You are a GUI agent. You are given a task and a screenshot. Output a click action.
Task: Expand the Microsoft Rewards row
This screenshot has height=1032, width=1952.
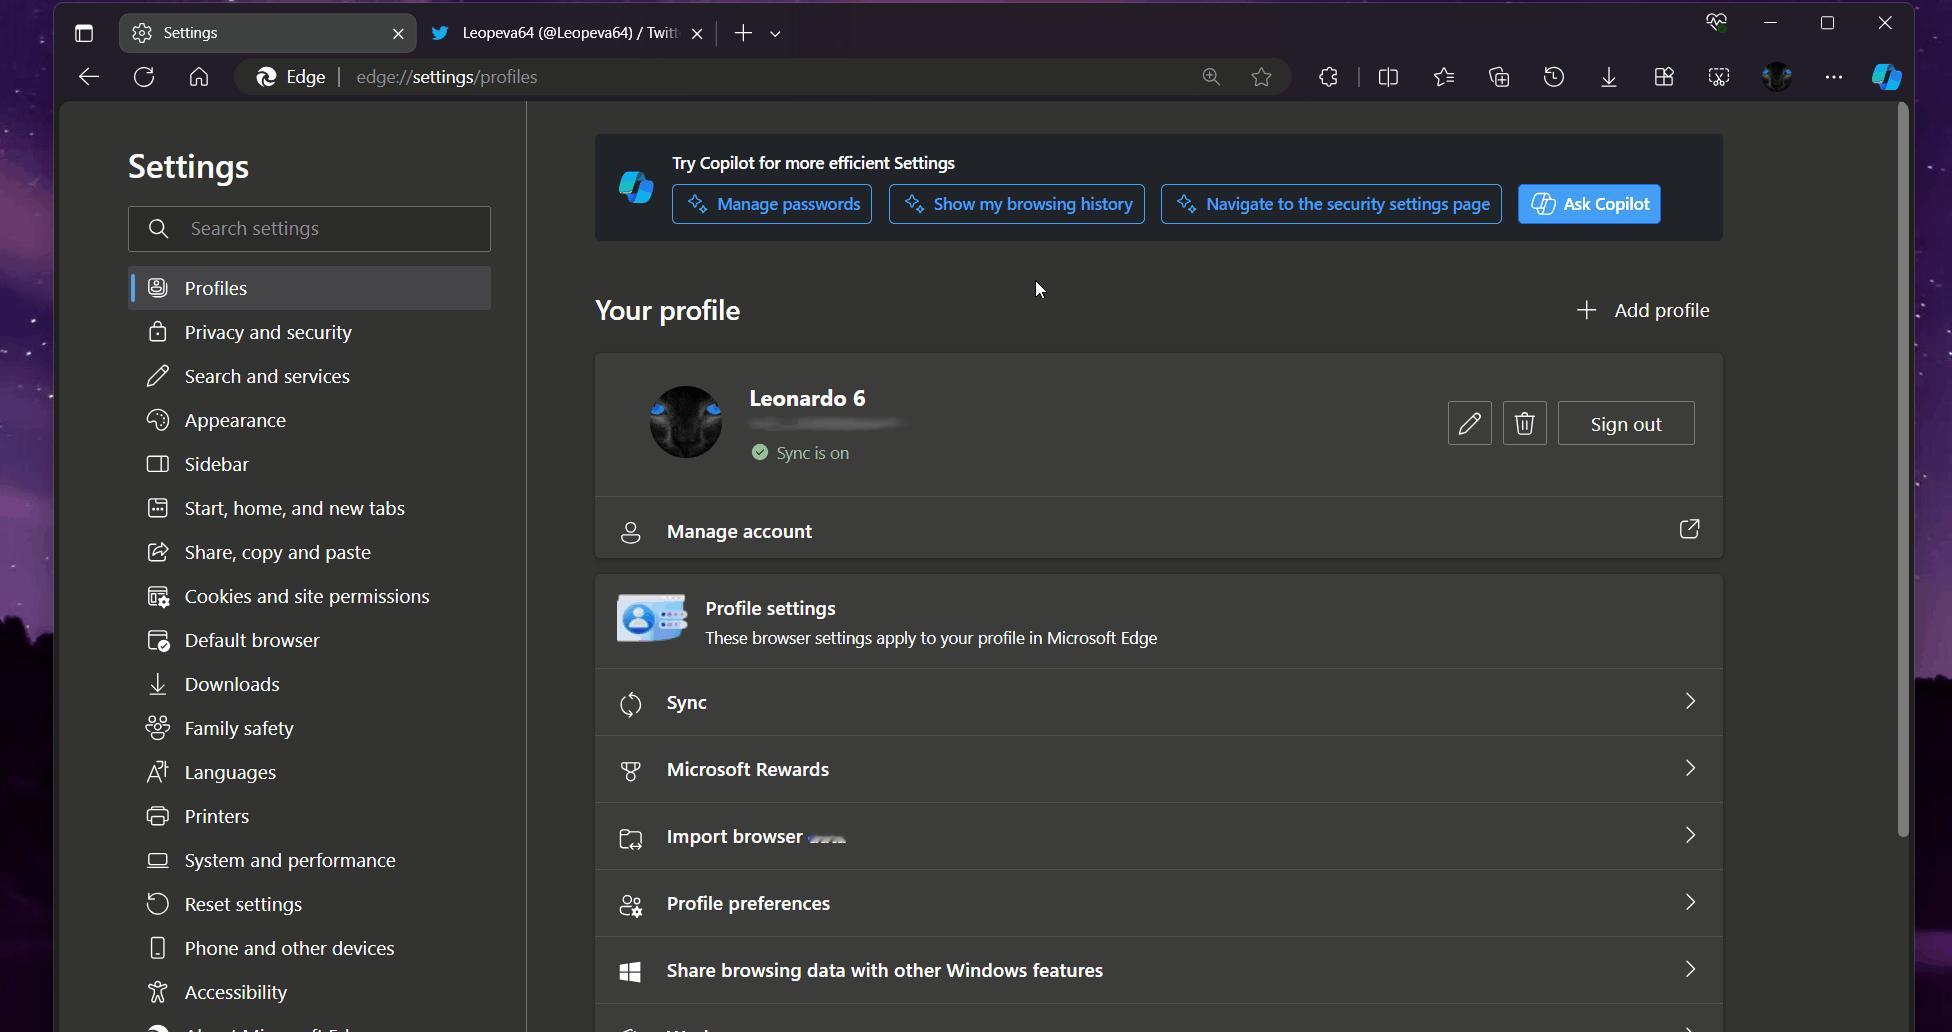pyautogui.click(x=1159, y=769)
